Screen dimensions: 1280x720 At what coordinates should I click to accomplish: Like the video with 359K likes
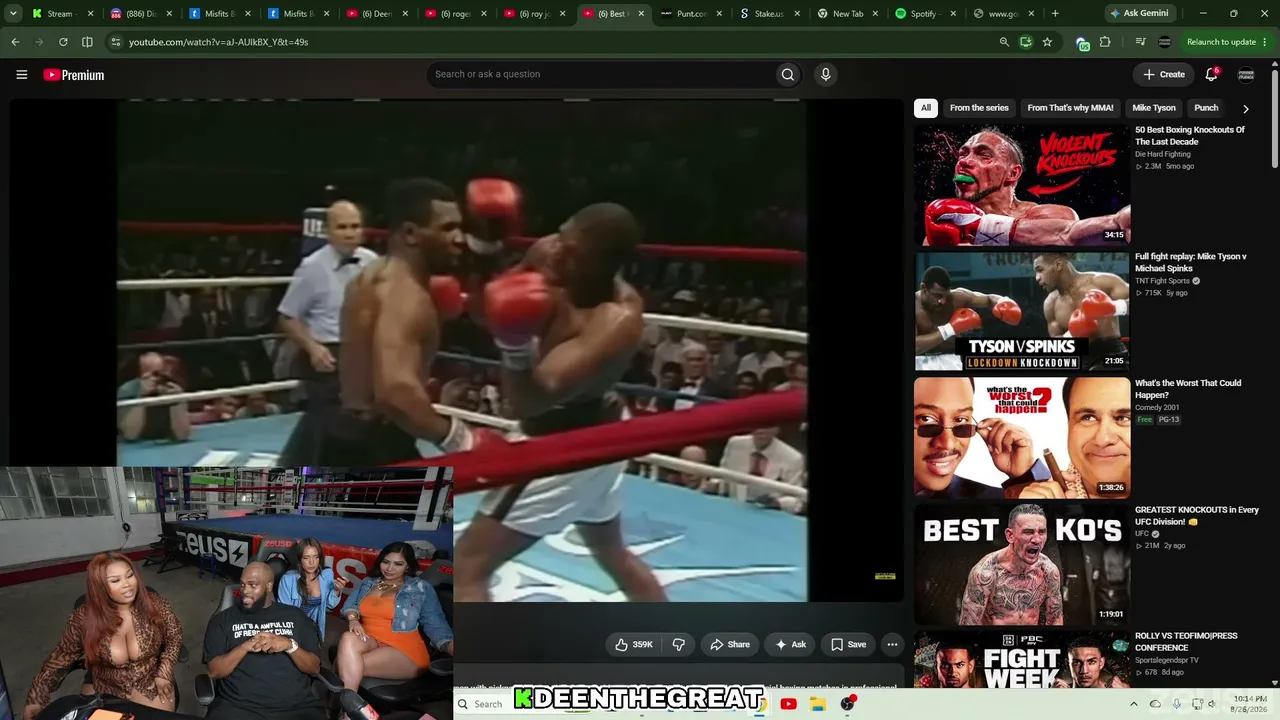click(x=634, y=645)
